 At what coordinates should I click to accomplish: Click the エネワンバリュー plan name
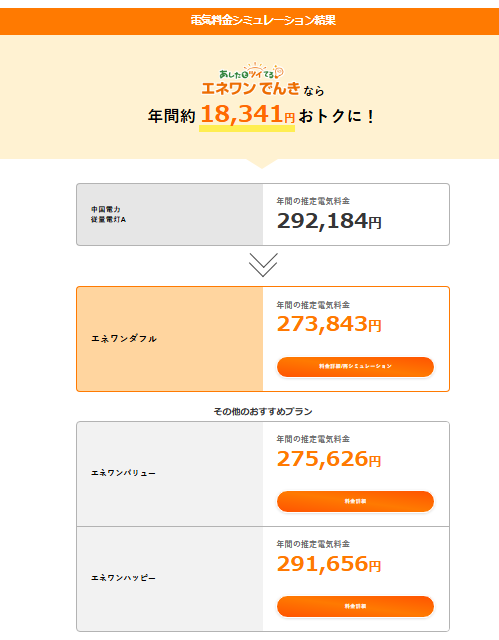pos(123,473)
